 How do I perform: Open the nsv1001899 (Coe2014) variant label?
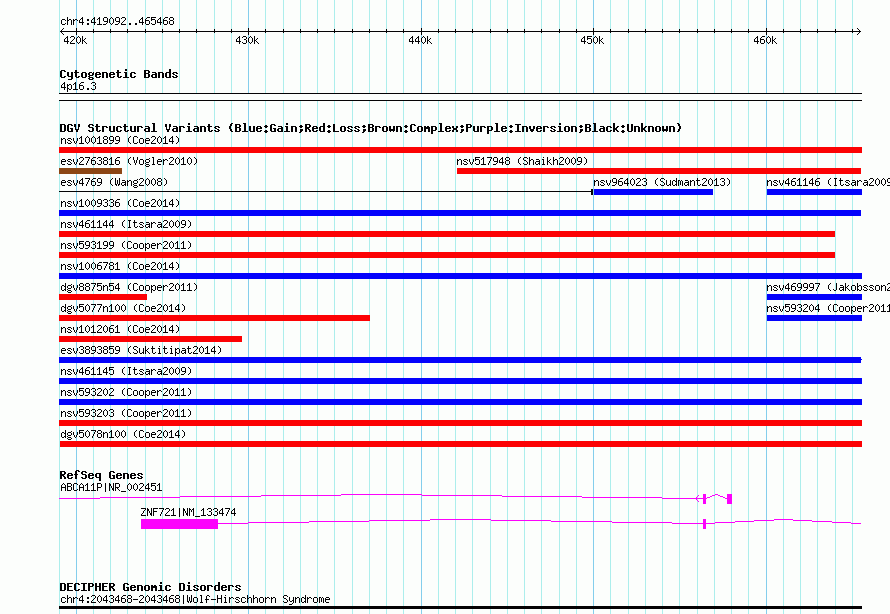coord(120,140)
